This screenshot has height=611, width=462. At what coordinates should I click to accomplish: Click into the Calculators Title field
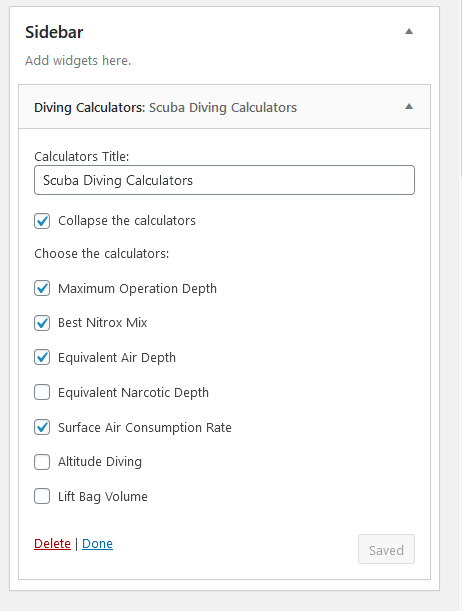pyautogui.click(x=224, y=180)
